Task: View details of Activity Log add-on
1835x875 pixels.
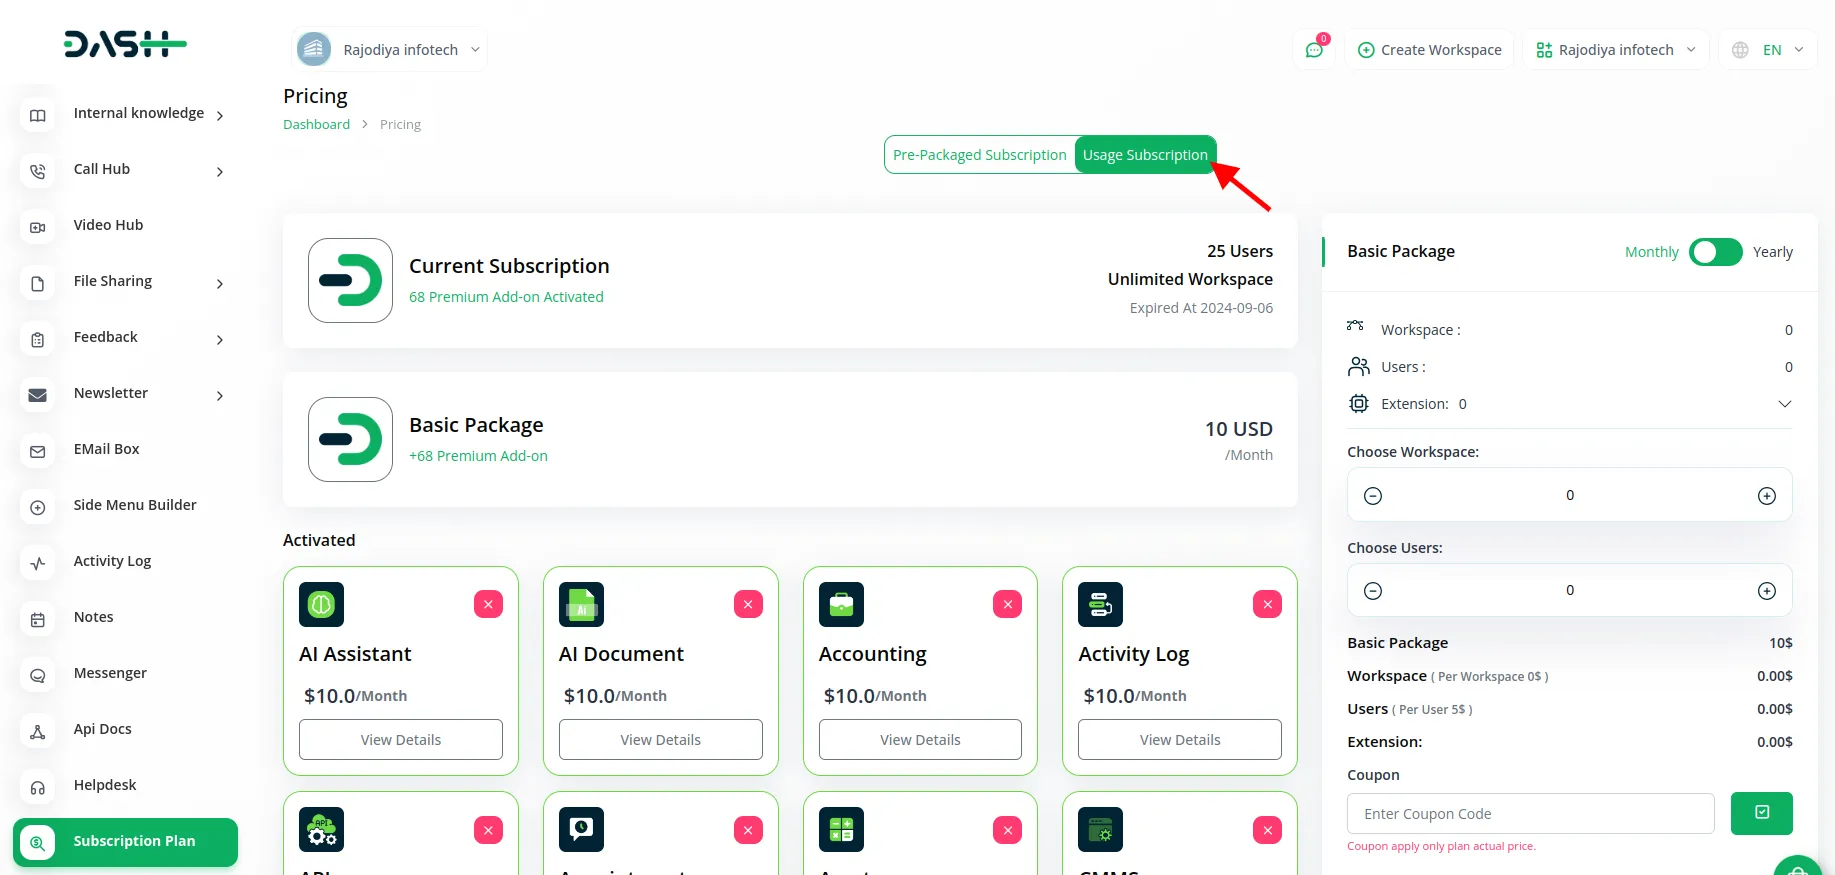Action: click(x=1180, y=740)
